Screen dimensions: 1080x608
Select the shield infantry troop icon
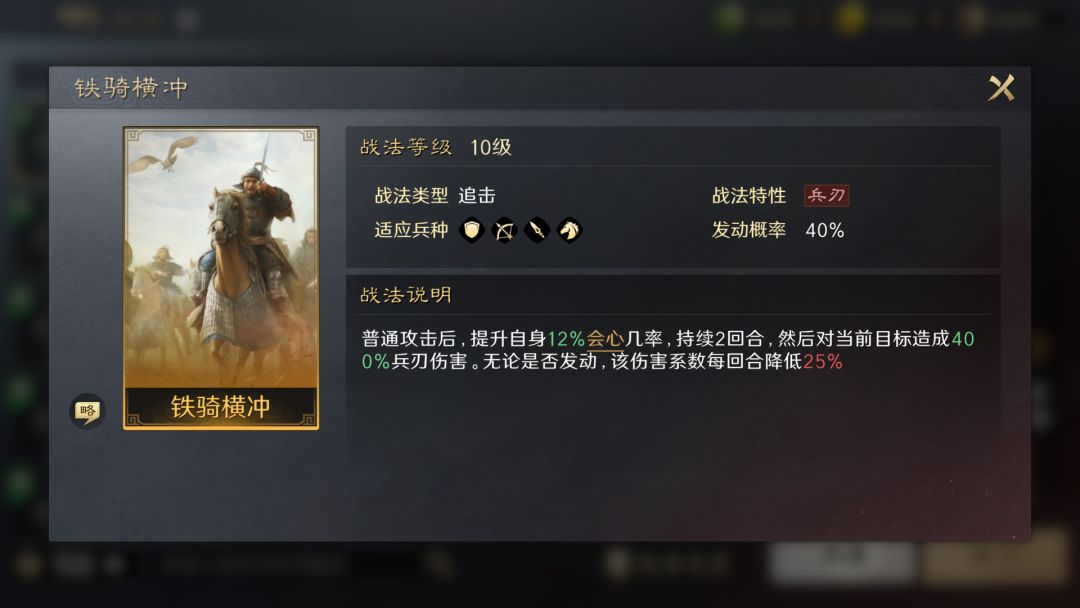472,230
